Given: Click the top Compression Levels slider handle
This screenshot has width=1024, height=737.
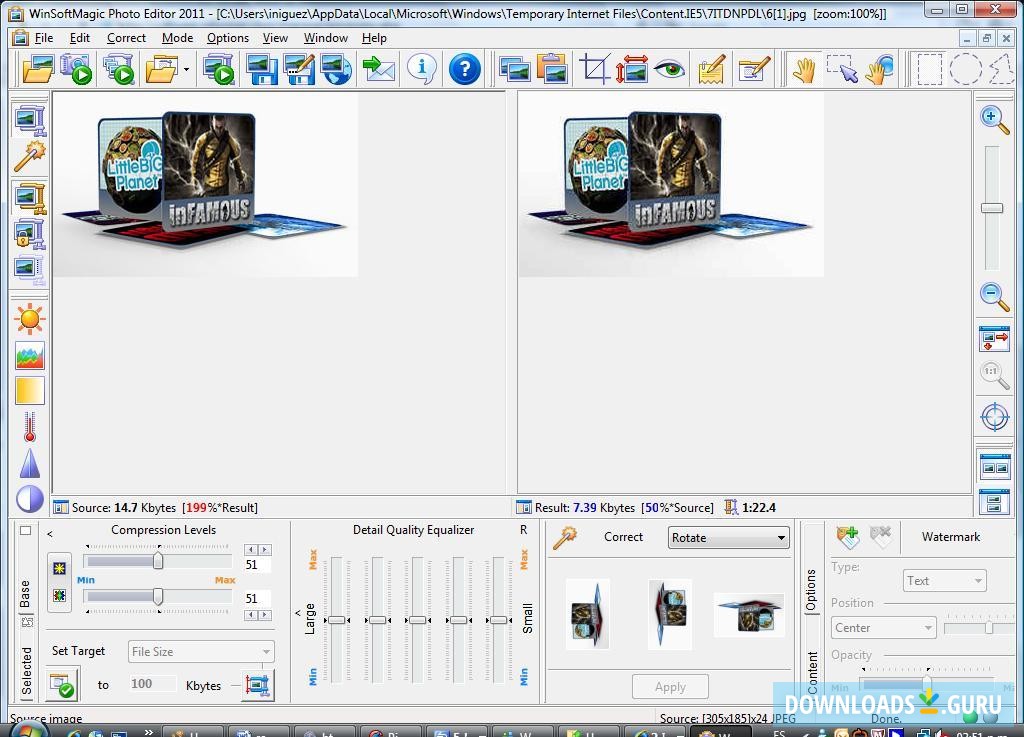Looking at the screenshot, I should point(158,561).
